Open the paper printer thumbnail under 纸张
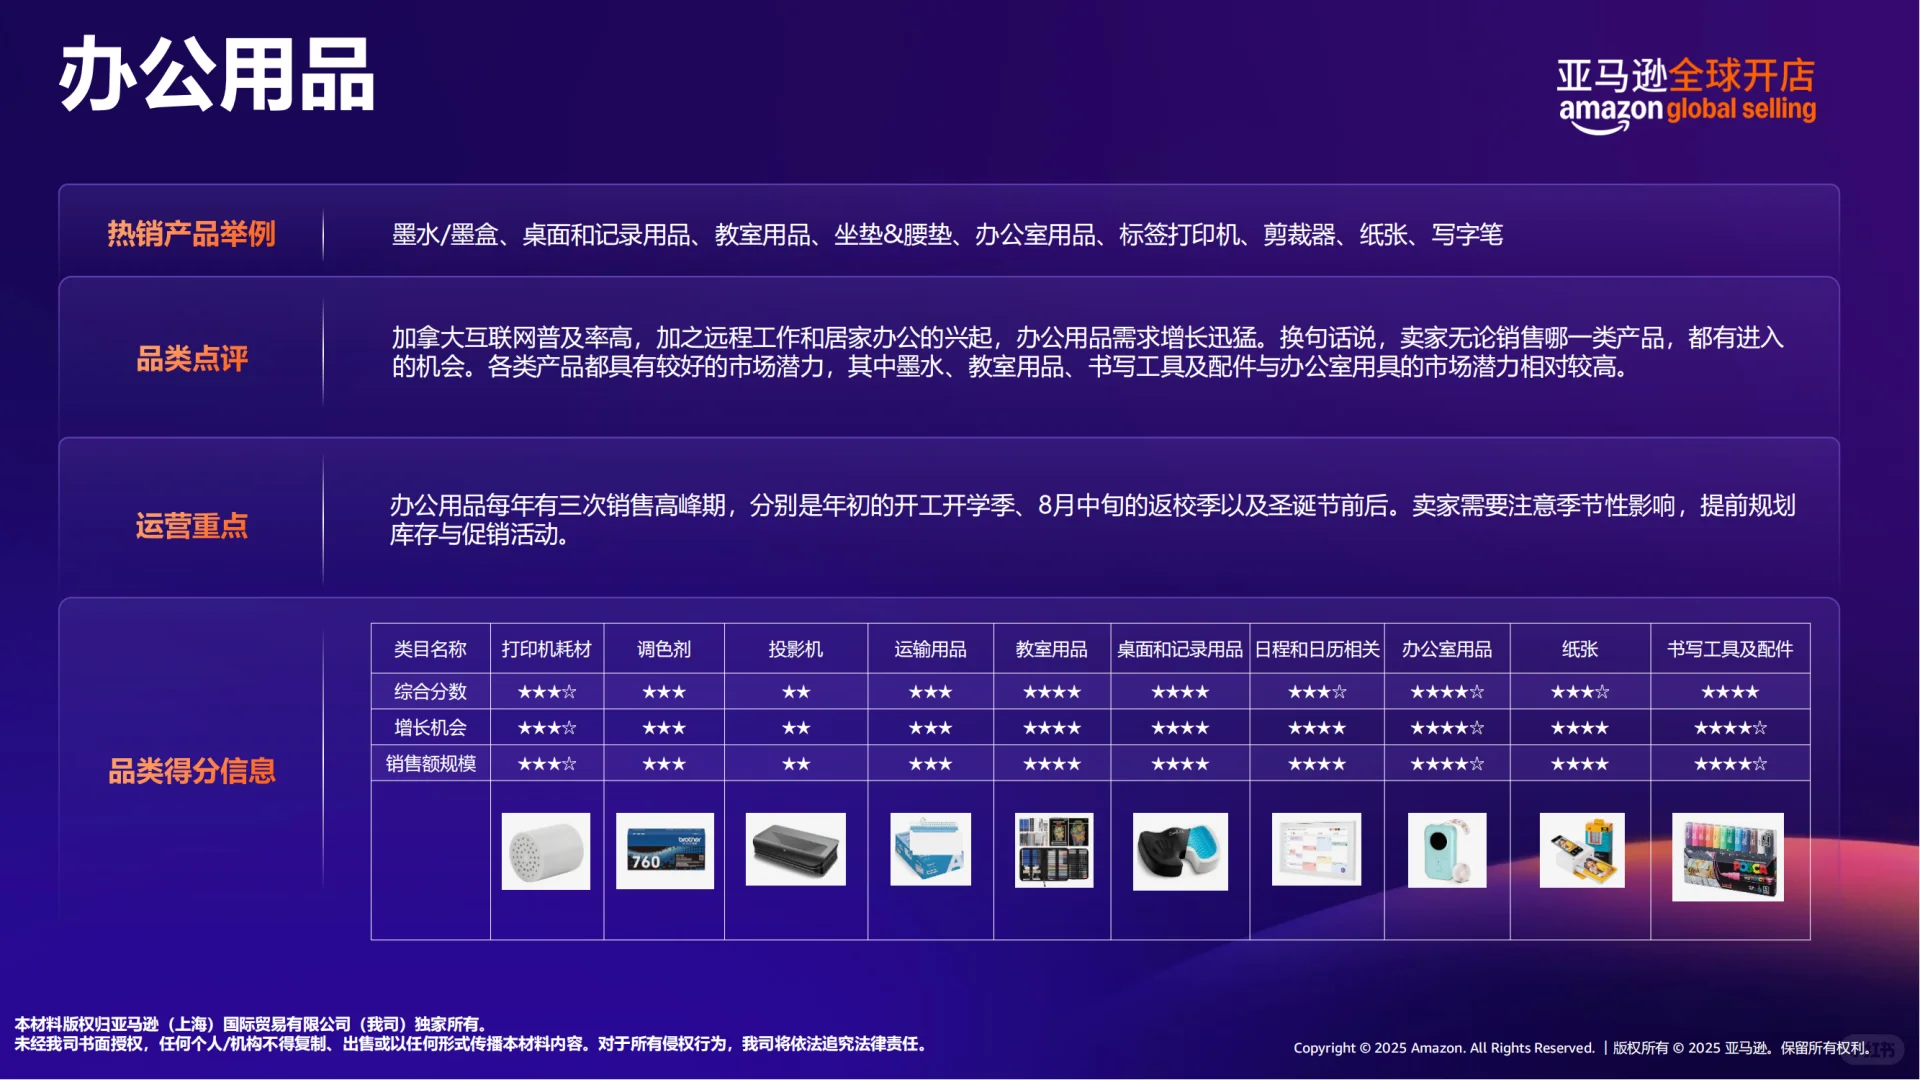This screenshot has width=1920, height=1080. [1578, 851]
